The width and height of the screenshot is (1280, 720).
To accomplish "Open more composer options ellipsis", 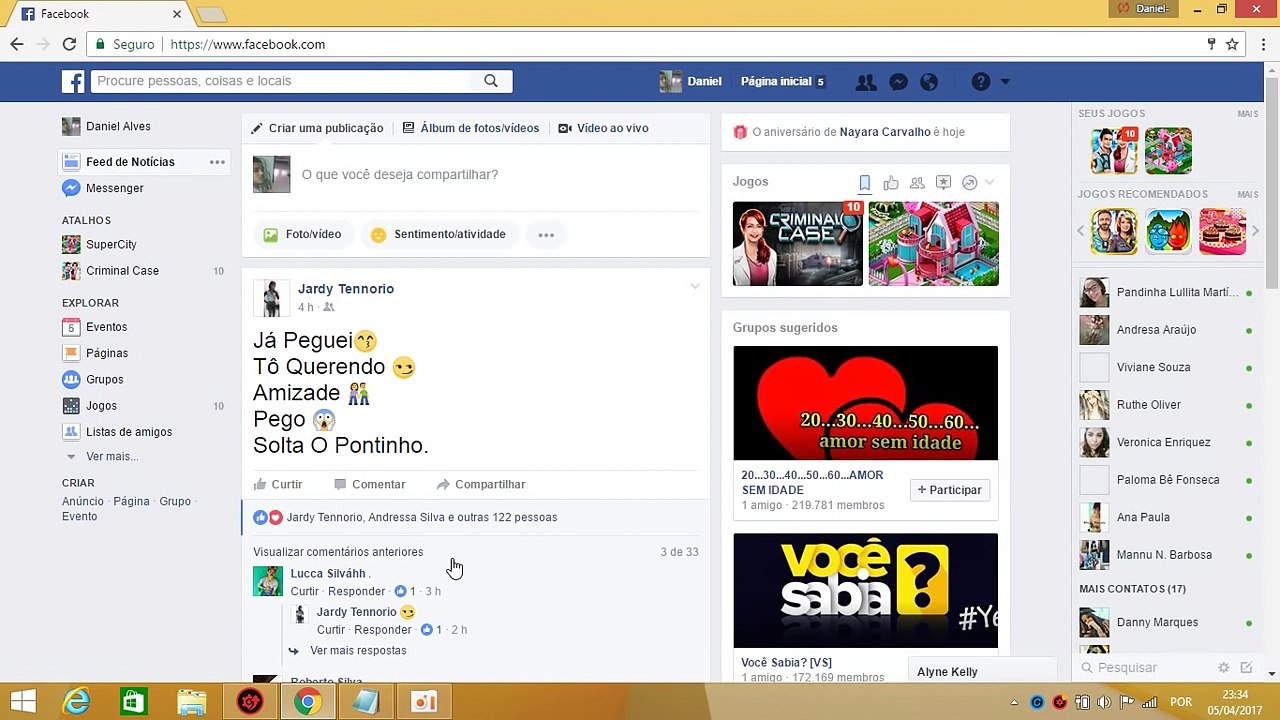I will (546, 235).
